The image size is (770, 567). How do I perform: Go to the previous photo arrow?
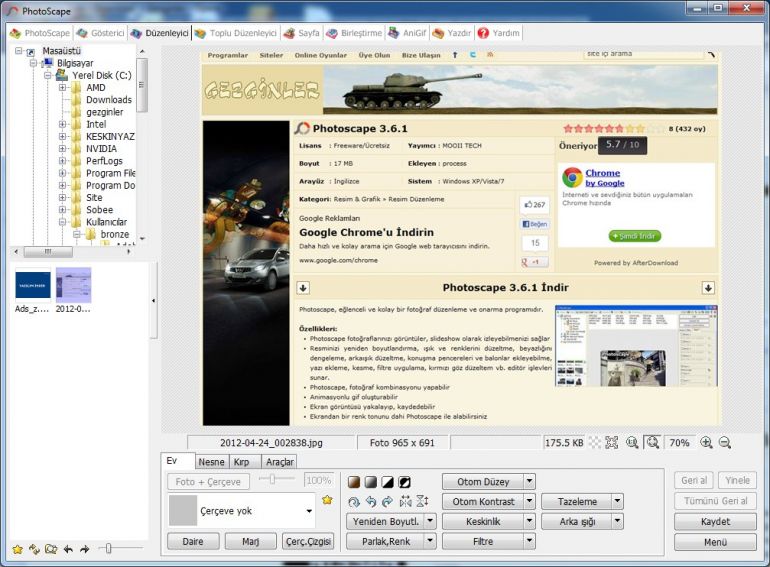click(68, 549)
